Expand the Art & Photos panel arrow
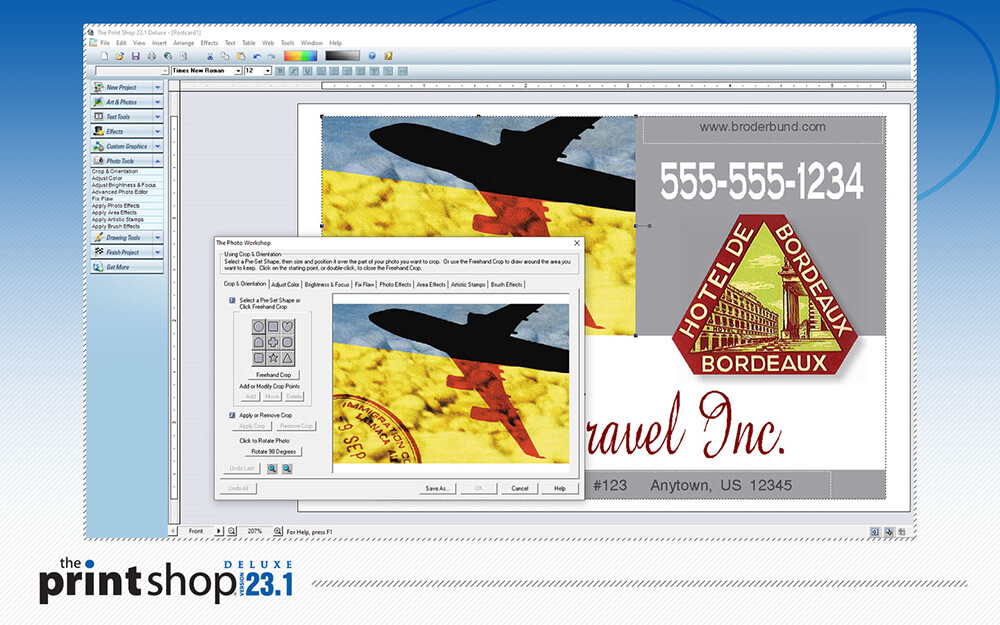Screen dimensions: 1000x625 point(158,102)
